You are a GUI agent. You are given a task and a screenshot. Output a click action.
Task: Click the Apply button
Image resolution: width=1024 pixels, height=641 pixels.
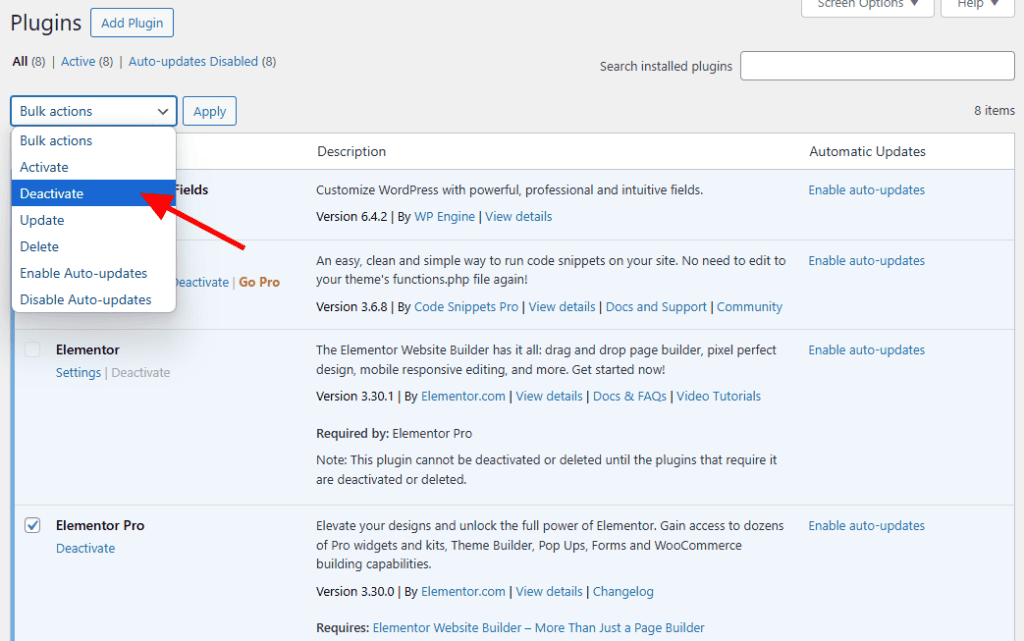(210, 111)
